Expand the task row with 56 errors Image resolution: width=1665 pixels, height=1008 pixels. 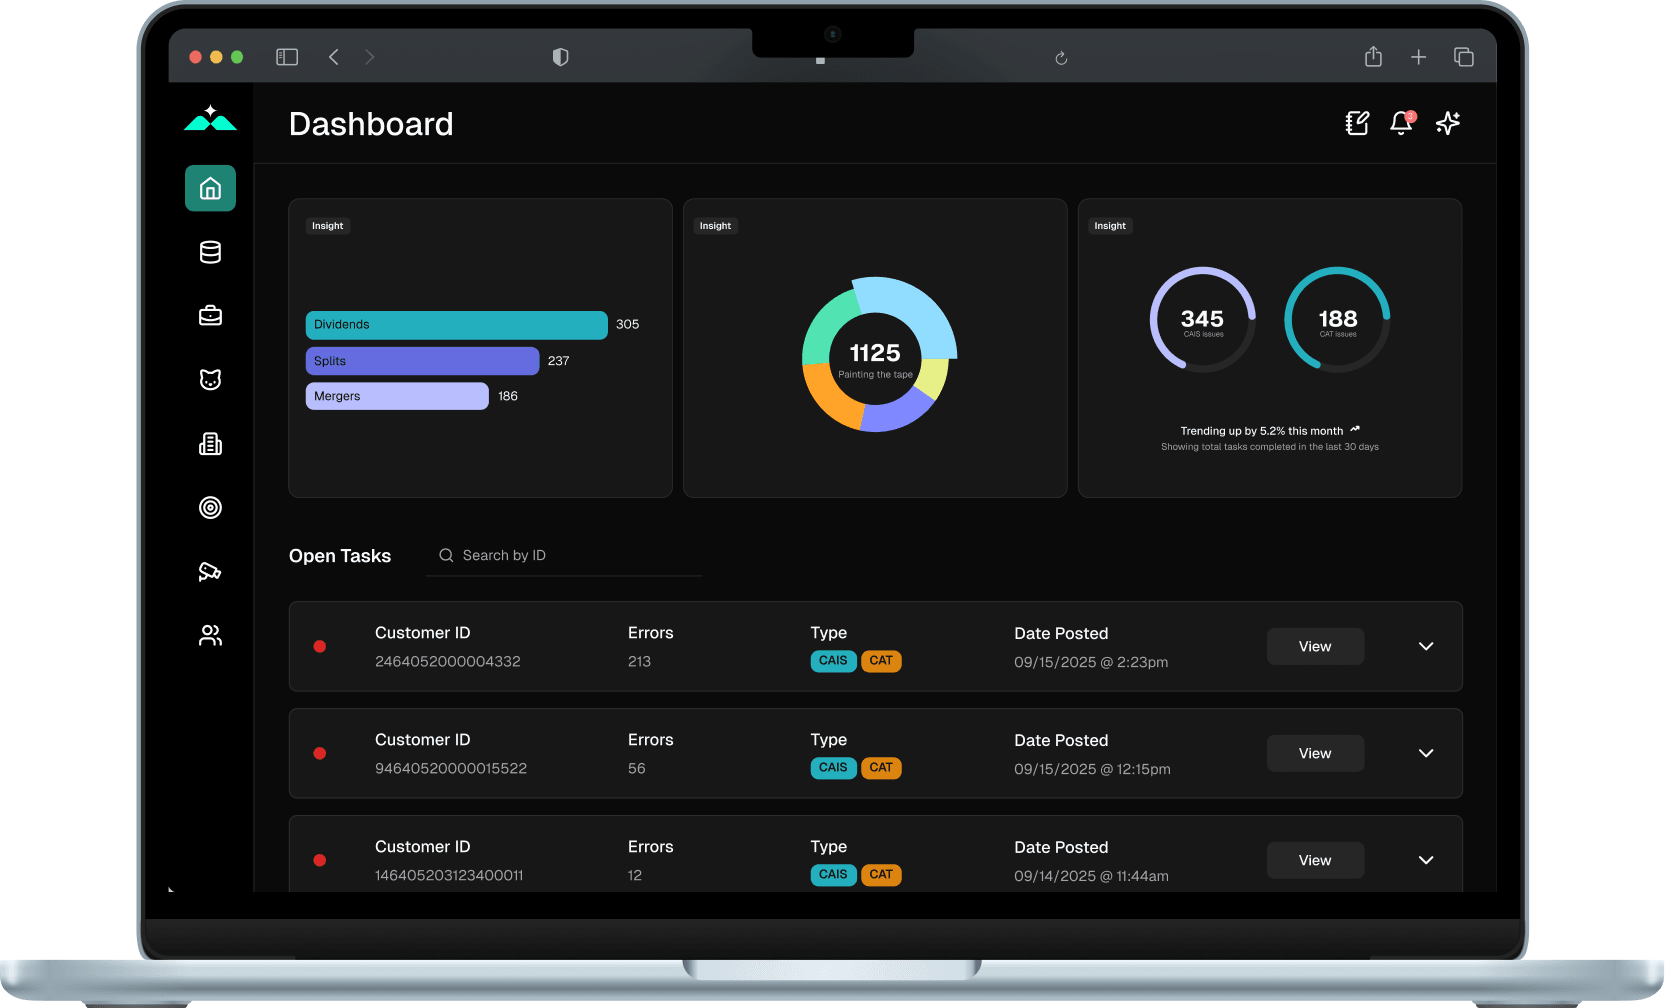pos(1426,753)
